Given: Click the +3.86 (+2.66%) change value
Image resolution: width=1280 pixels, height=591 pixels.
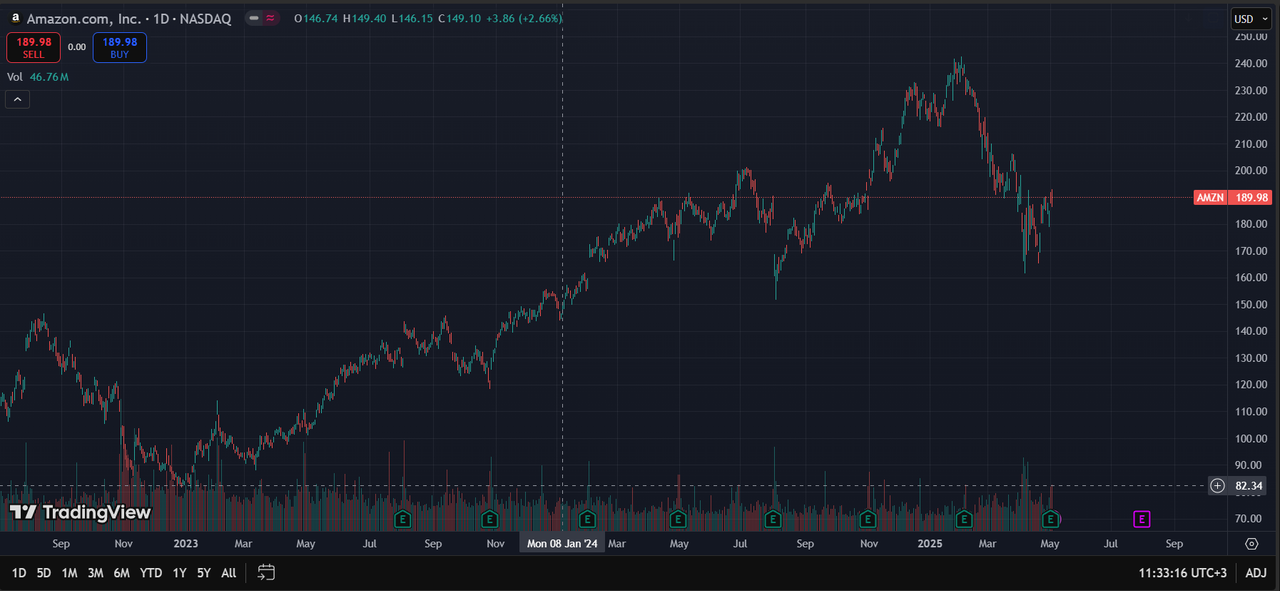Looking at the screenshot, I should tap(524, 18).
